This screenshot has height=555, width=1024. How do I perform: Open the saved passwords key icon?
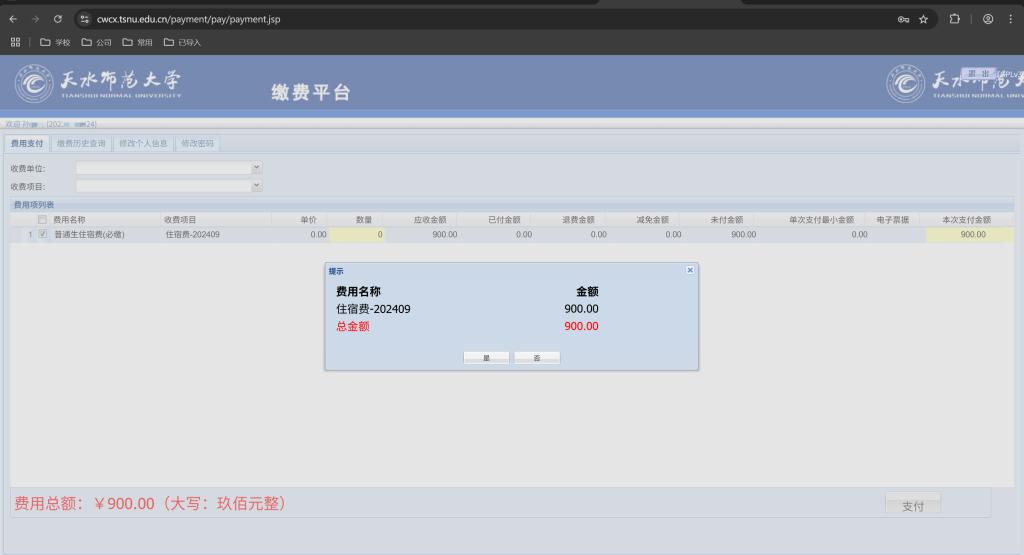(x=903, y=19)
